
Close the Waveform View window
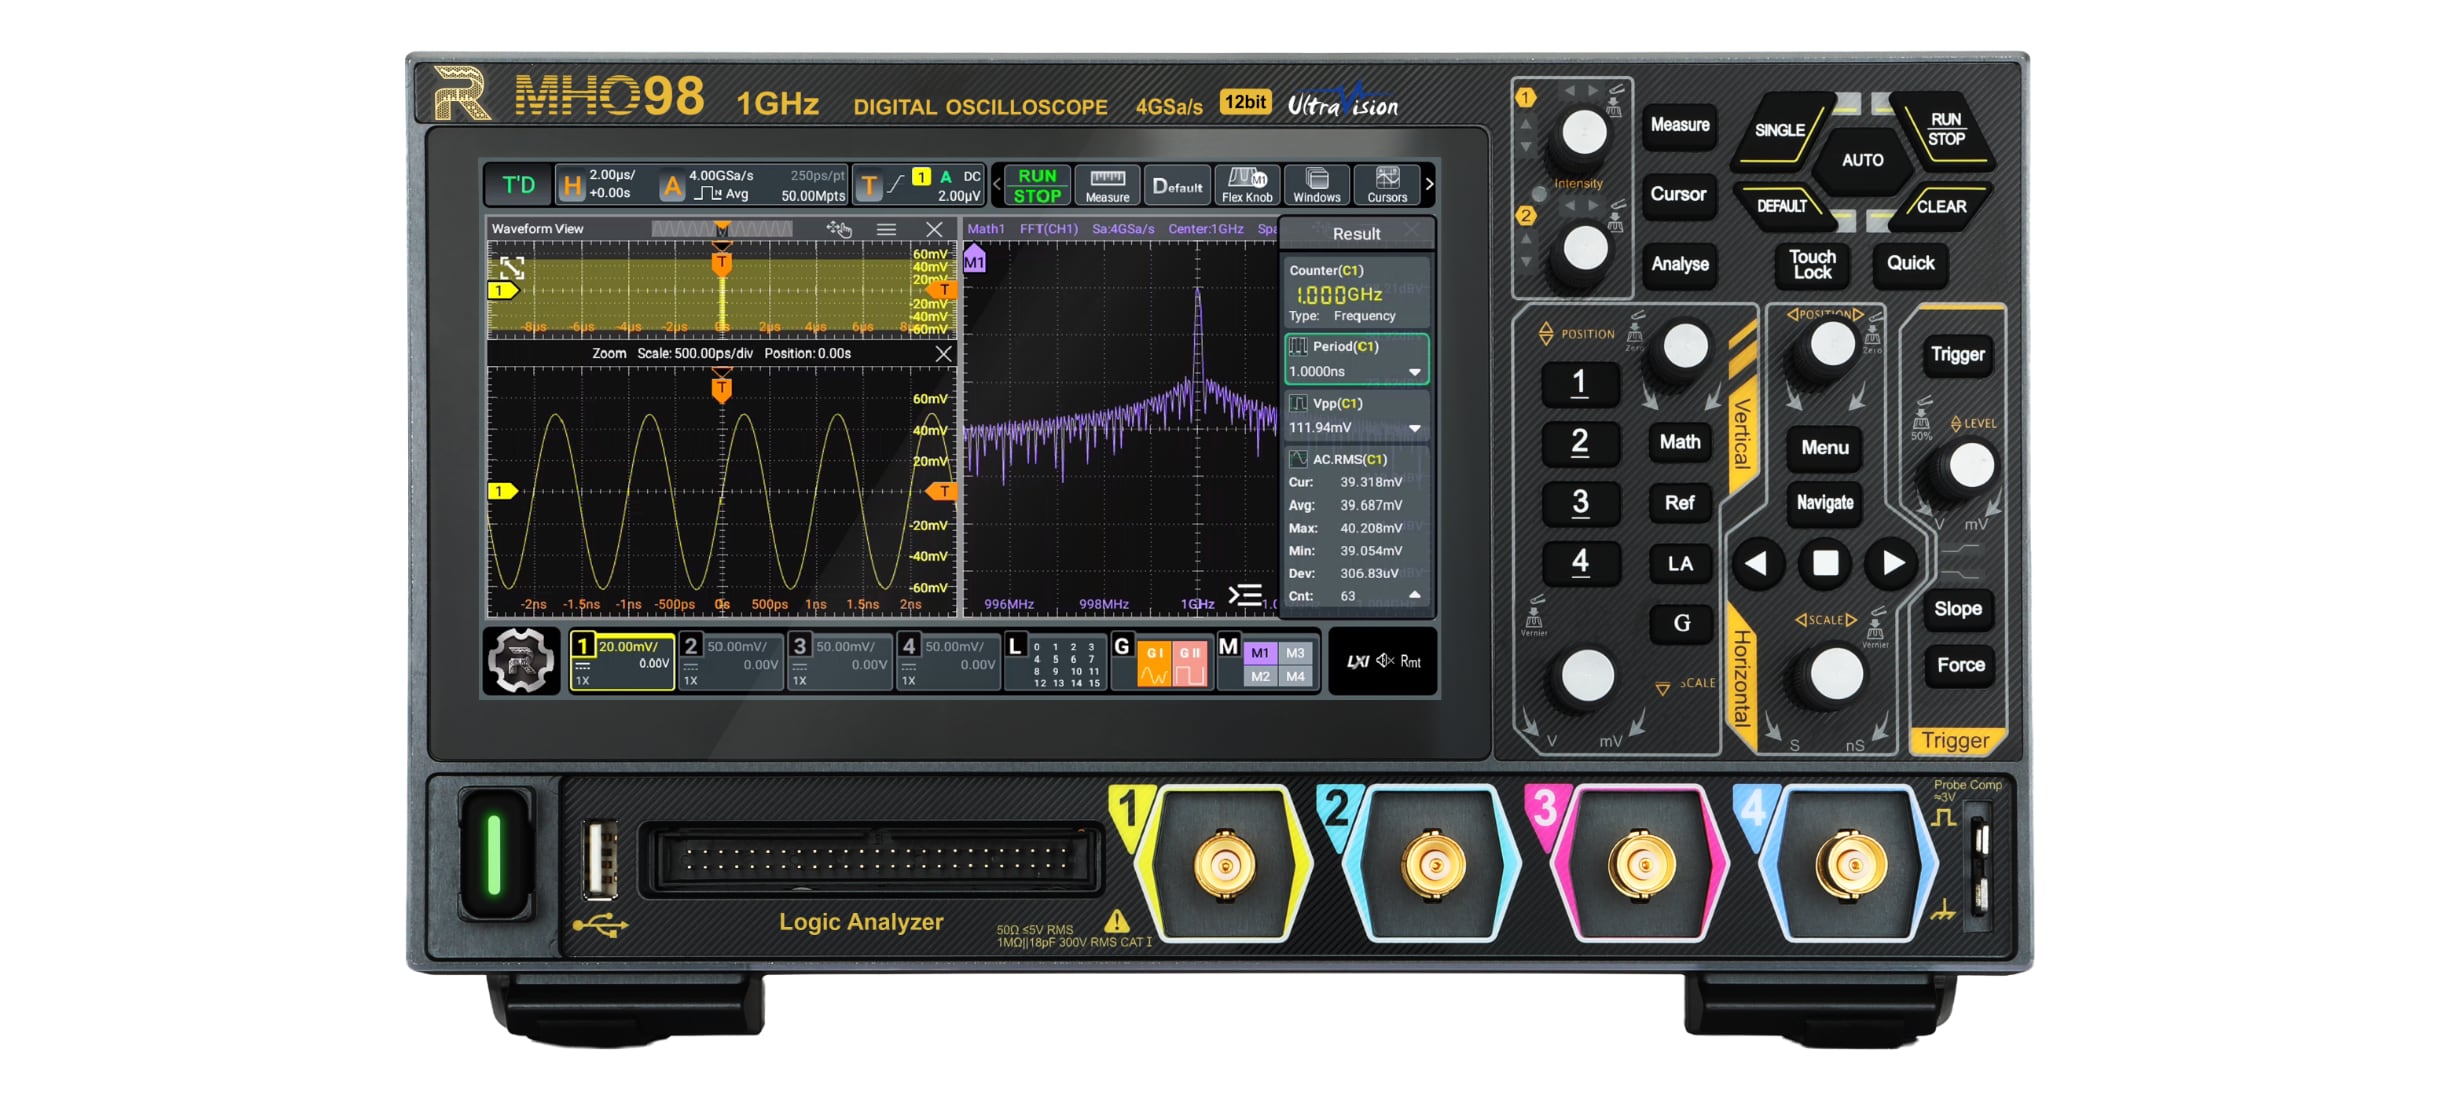(934, 229)
